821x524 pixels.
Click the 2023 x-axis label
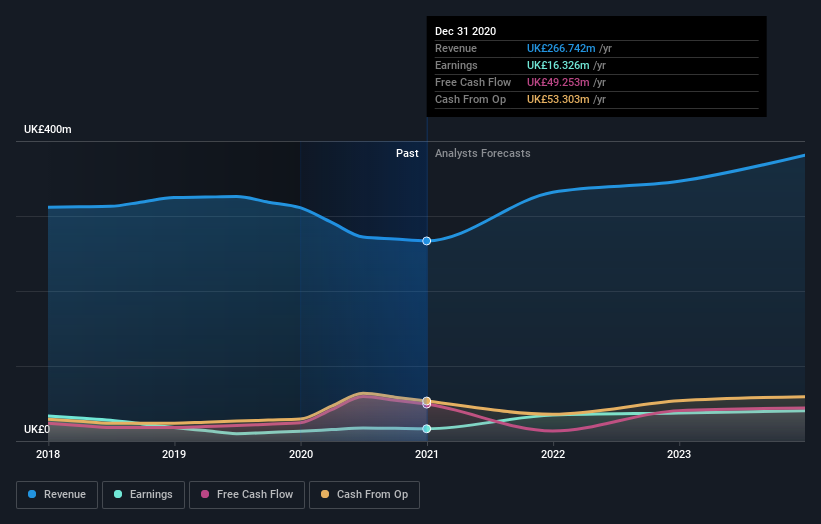click(679, 454)
